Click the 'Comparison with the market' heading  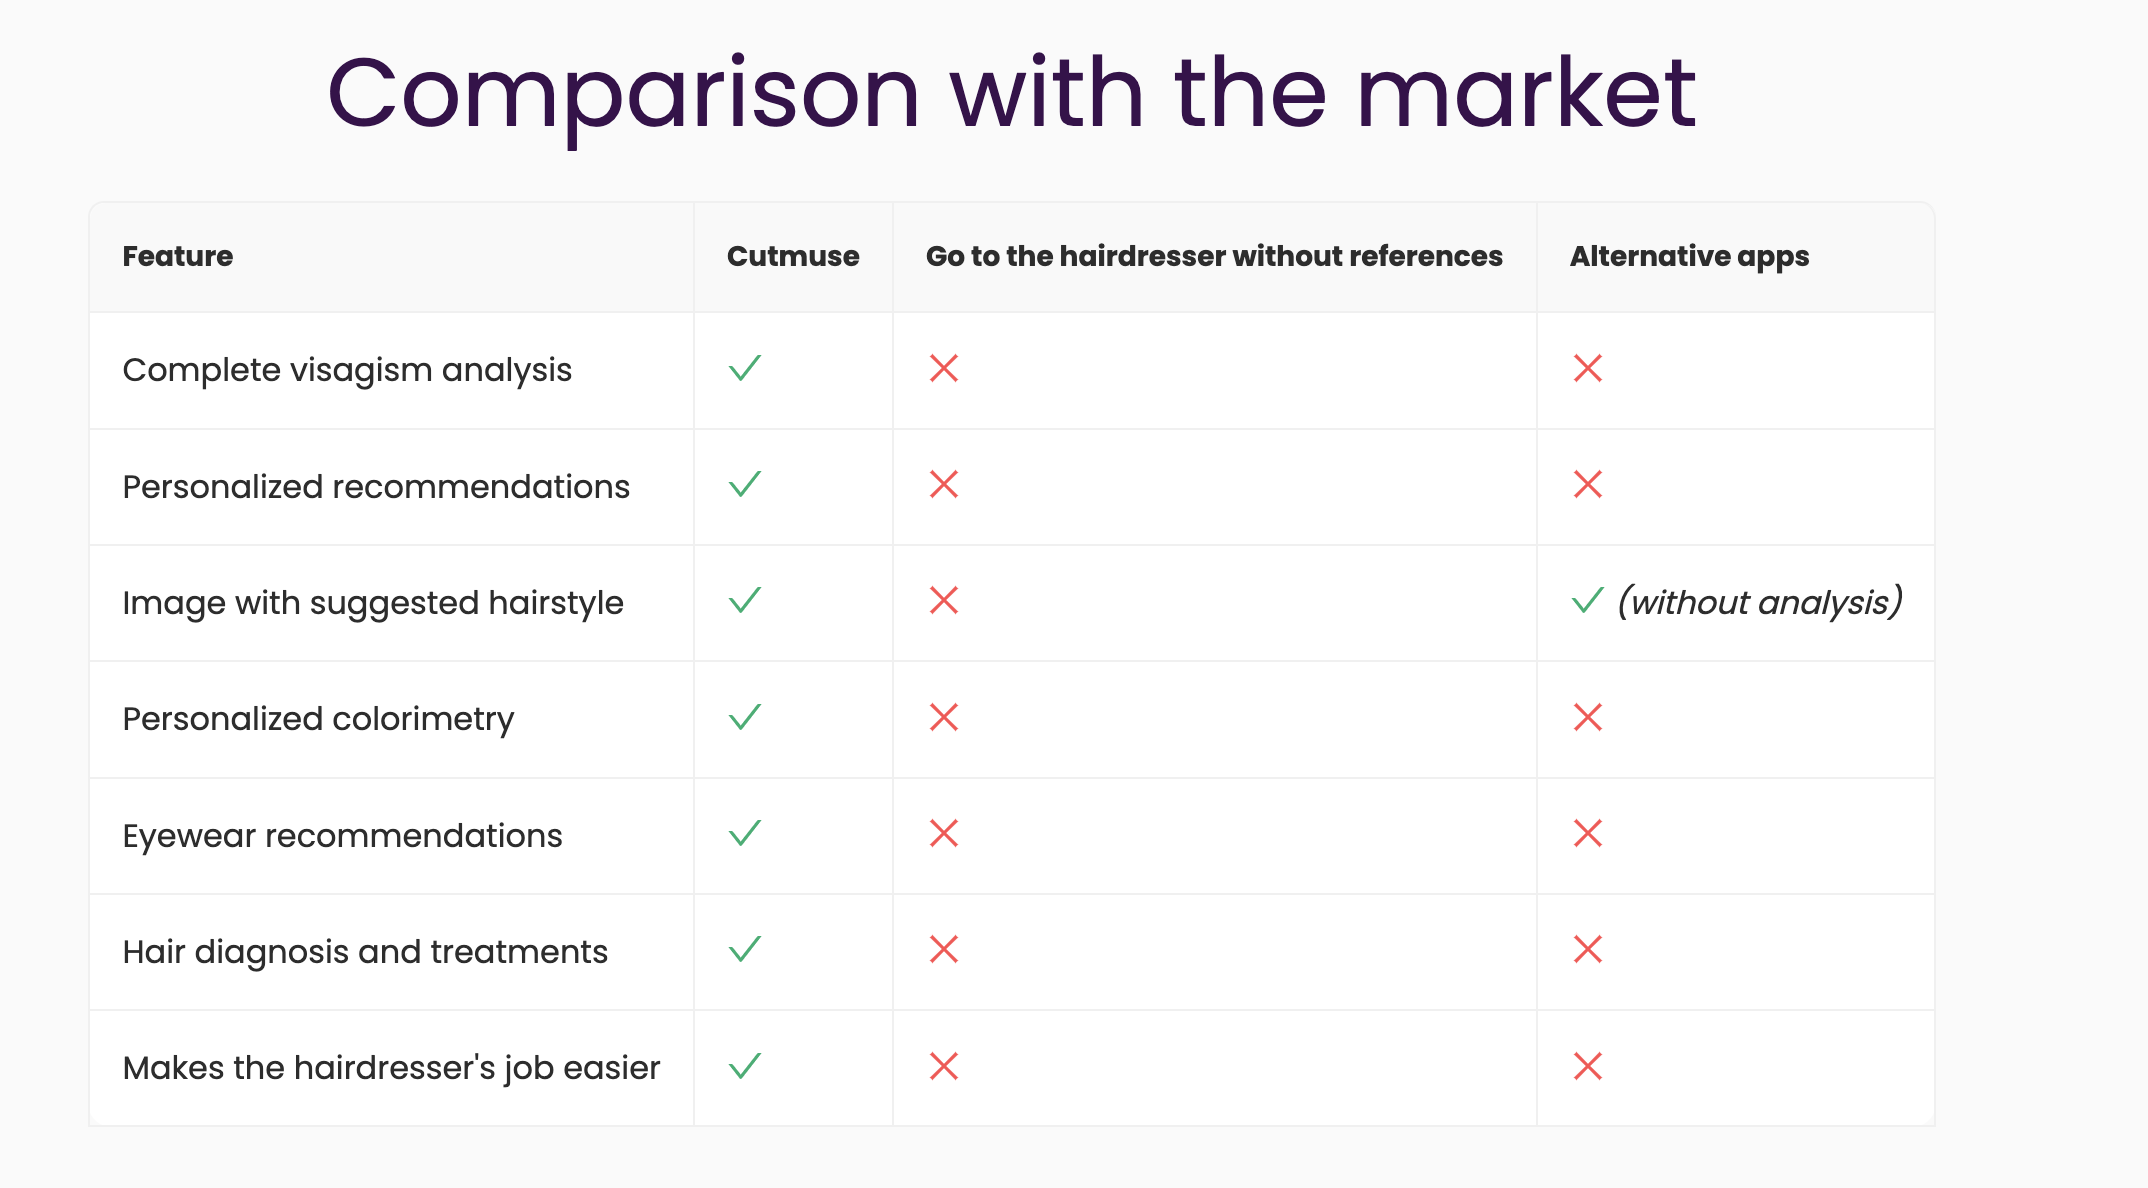[1012, 95]
